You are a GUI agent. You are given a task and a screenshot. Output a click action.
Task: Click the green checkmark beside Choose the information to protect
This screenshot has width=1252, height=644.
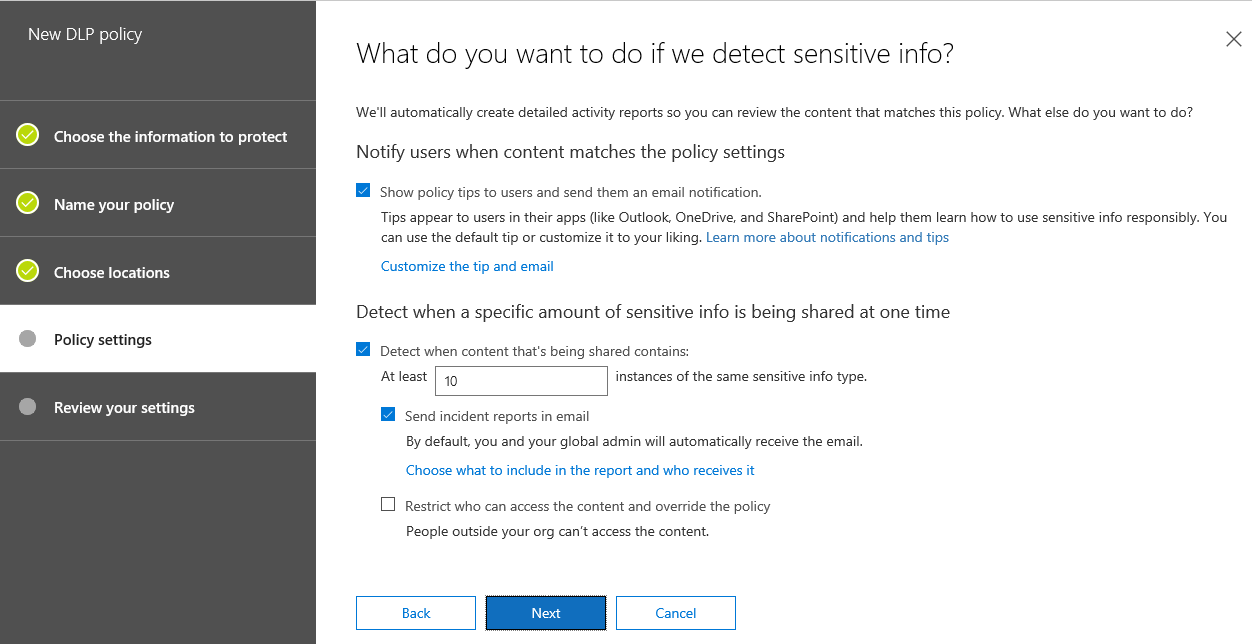29,134
